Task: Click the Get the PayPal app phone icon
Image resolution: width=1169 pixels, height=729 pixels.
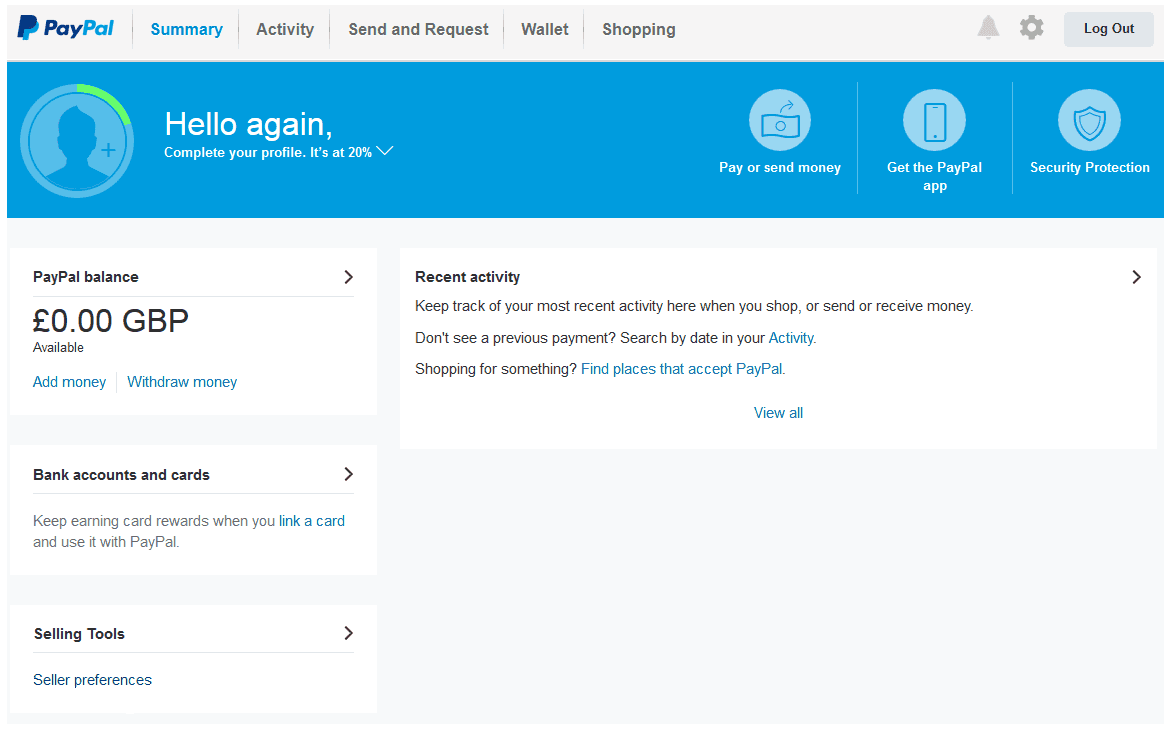Action: tap(934, 121)
